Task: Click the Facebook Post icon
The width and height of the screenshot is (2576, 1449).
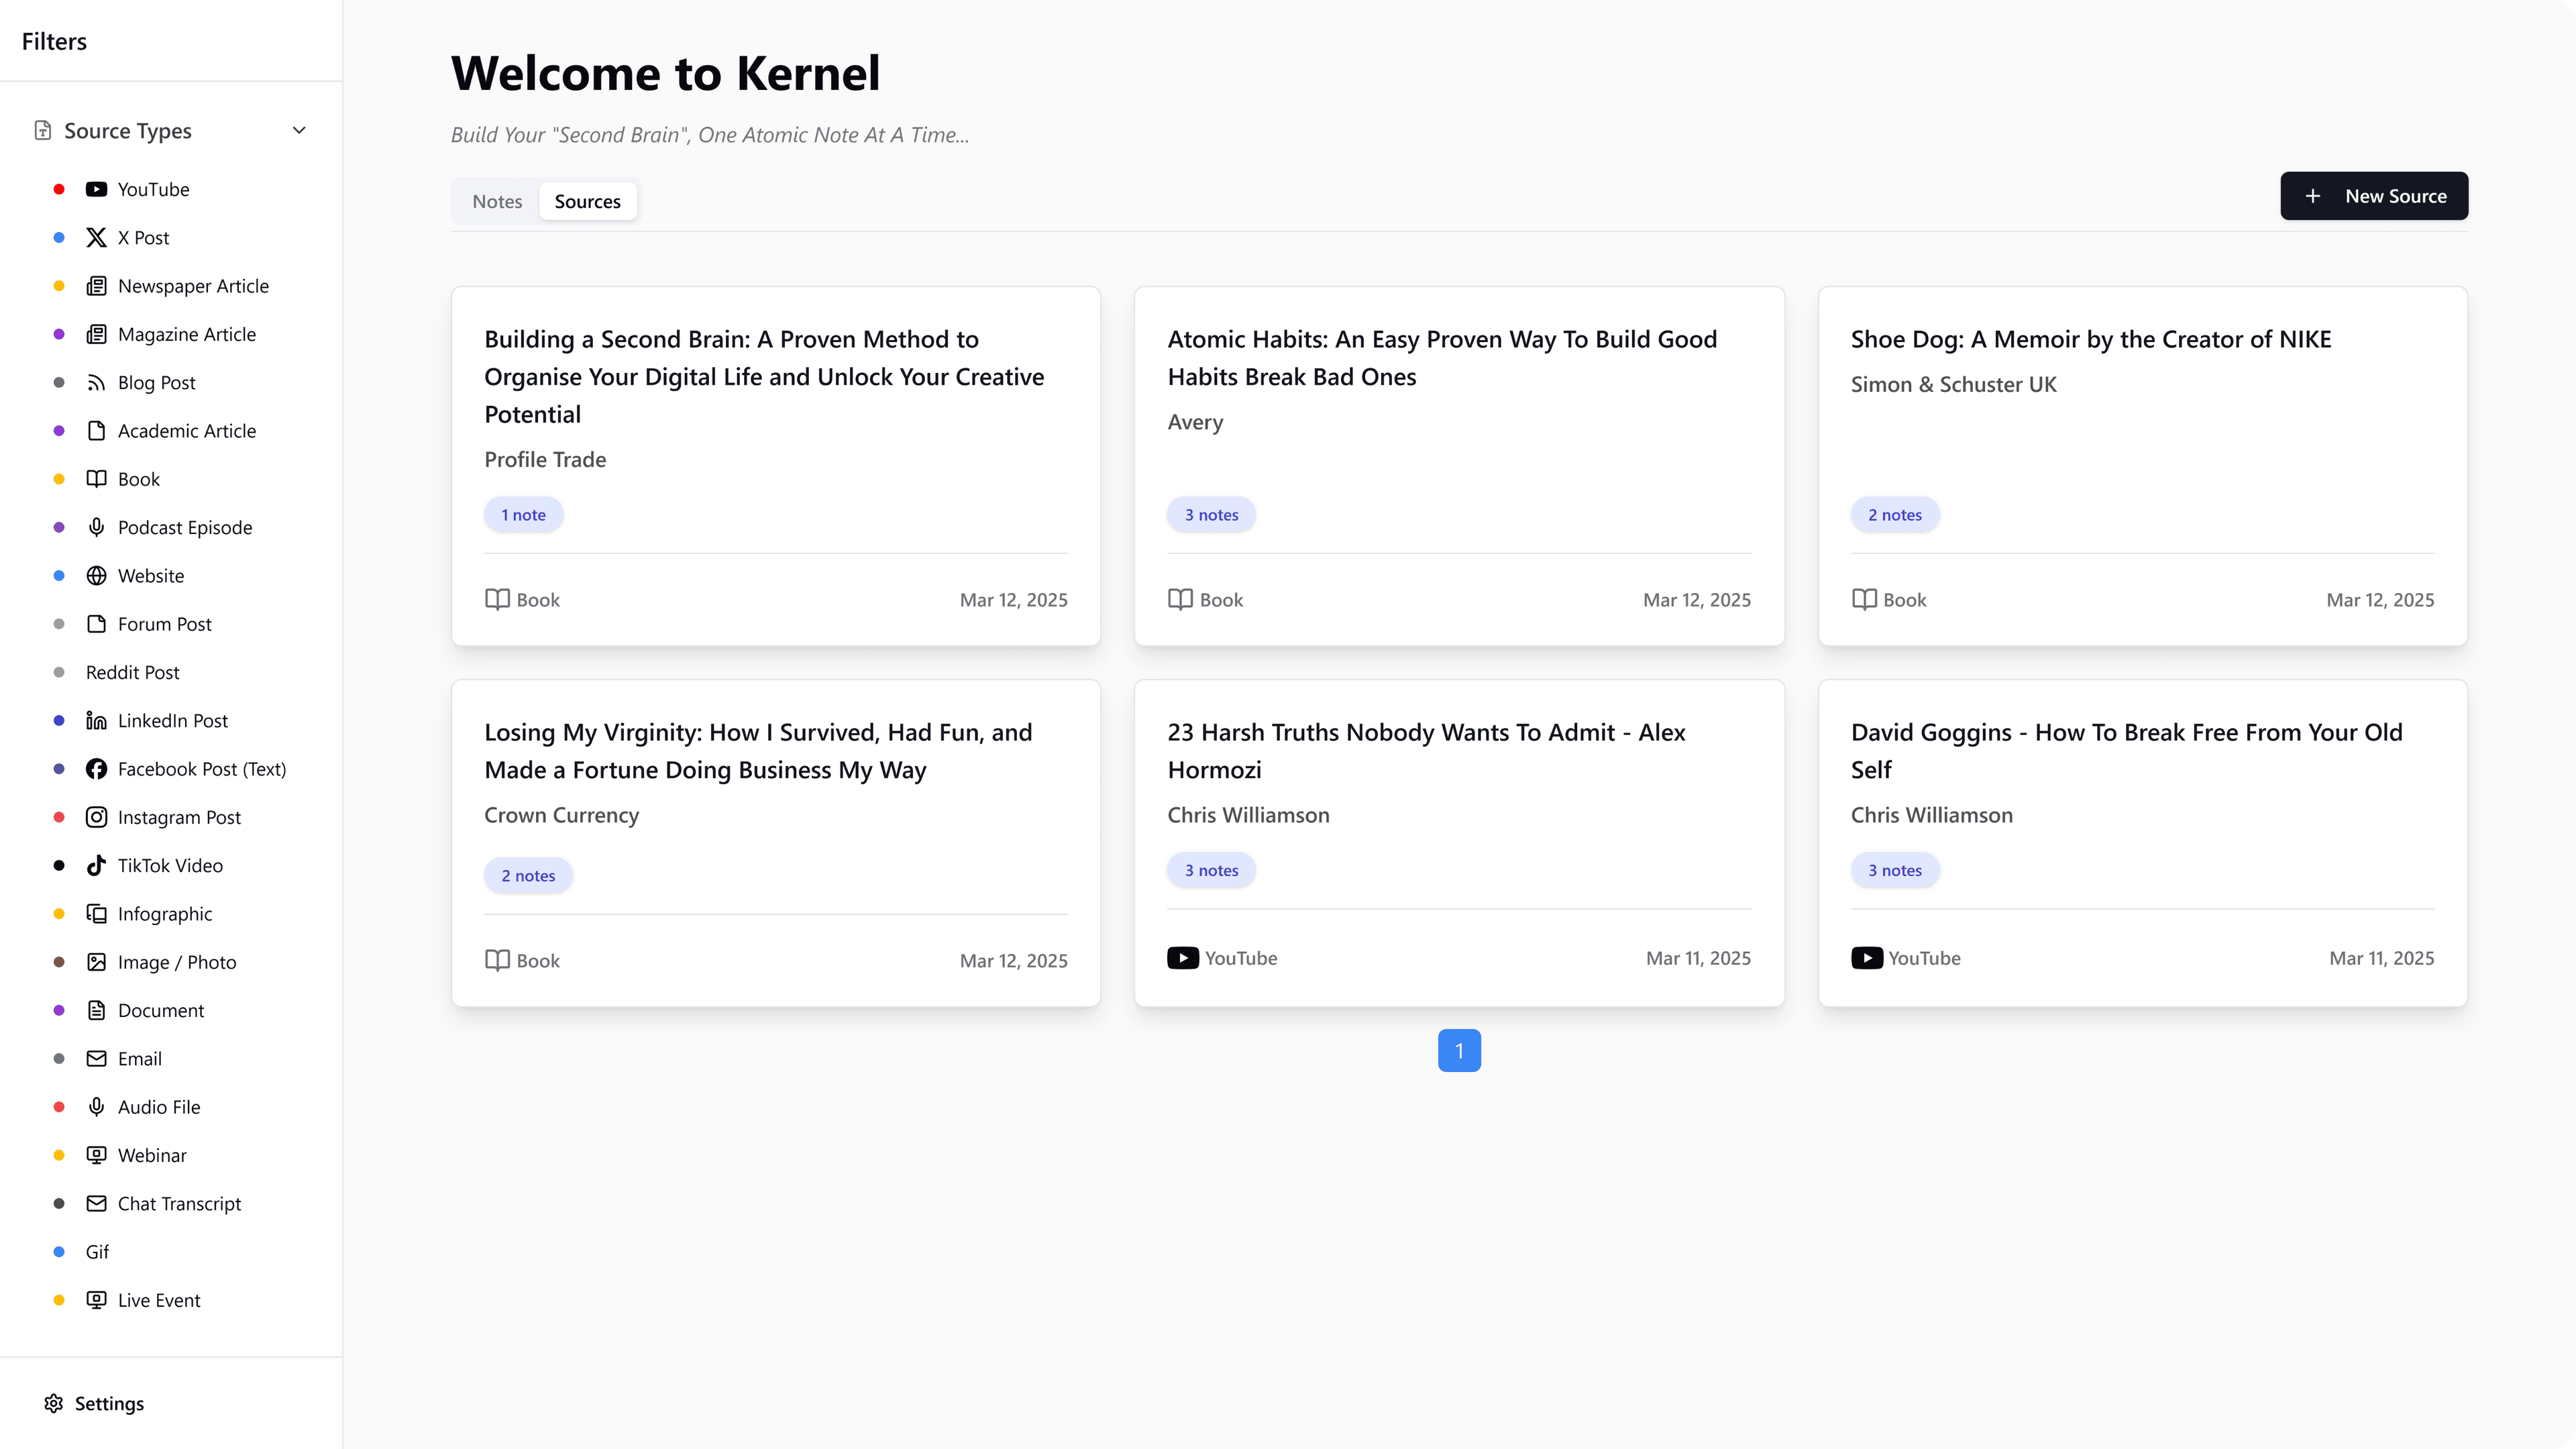Action: tap(95, 769)
